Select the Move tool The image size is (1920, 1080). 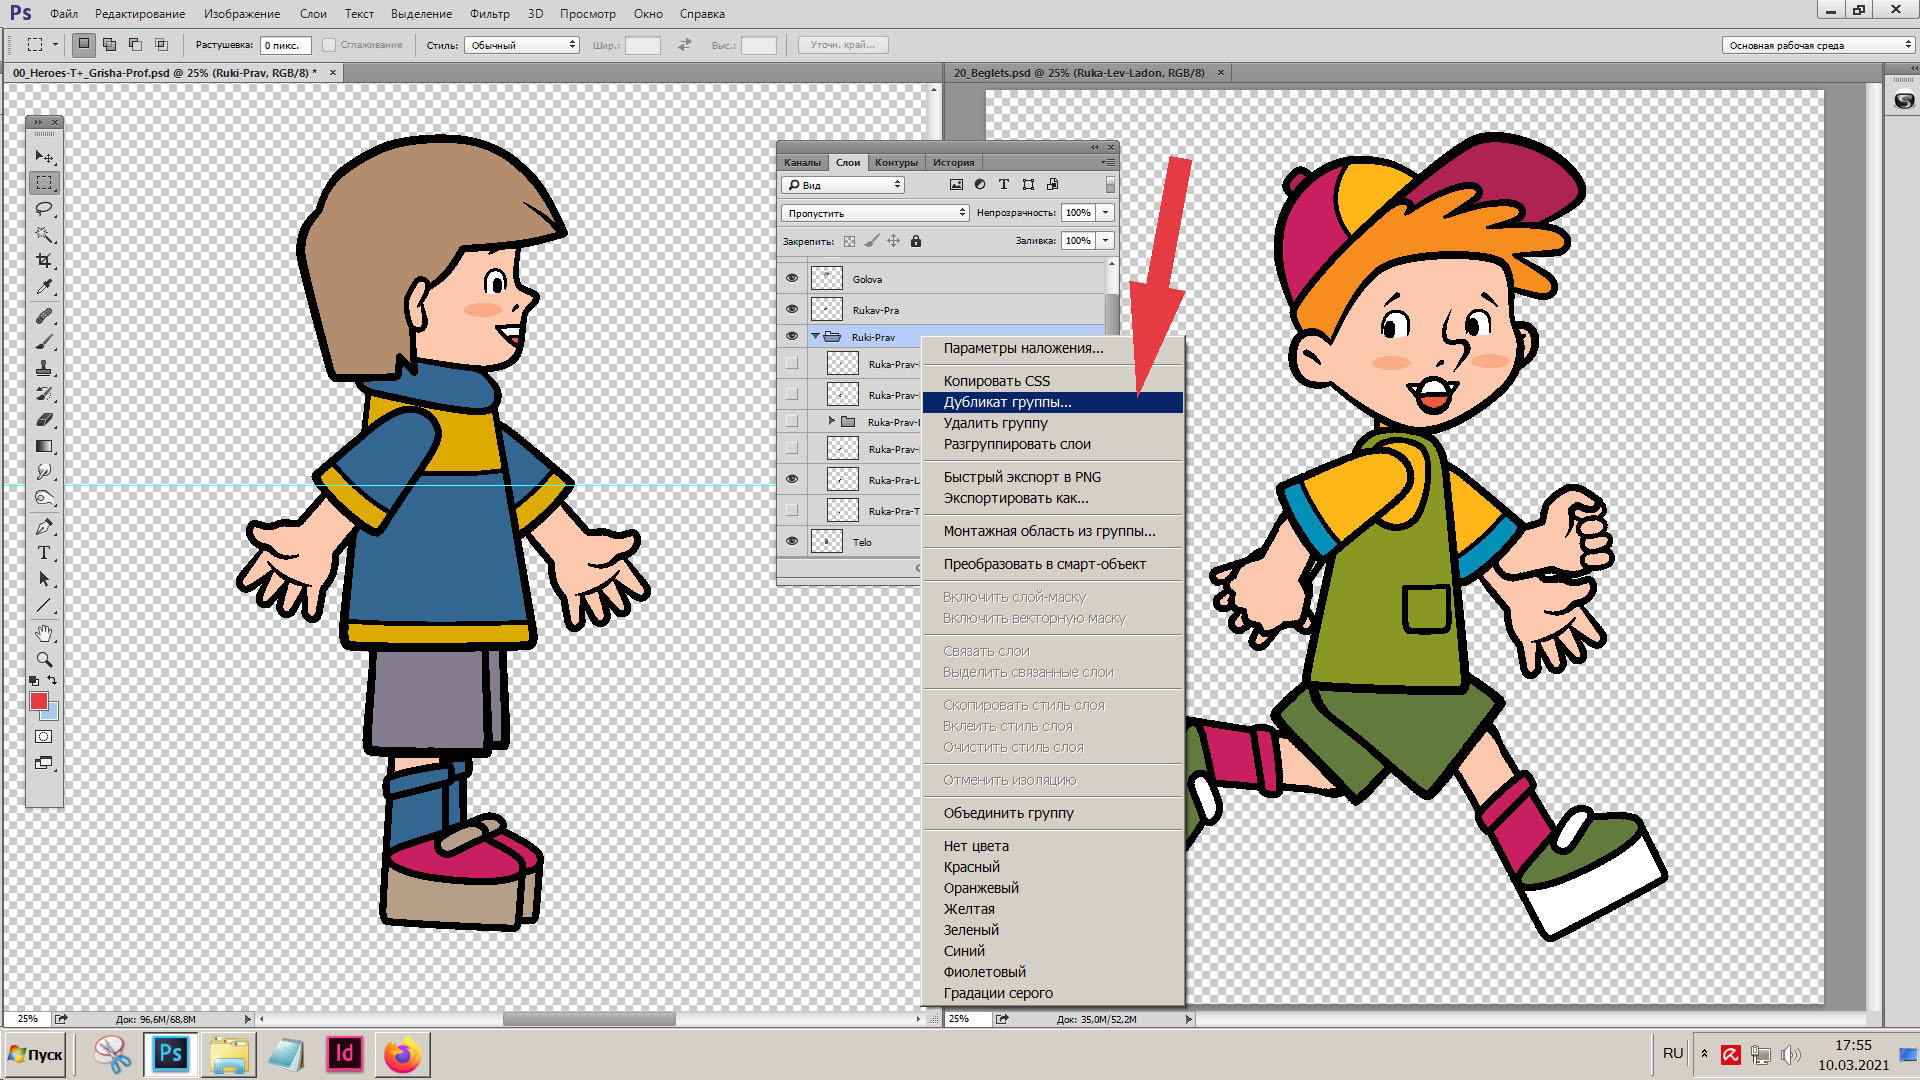tap(44, 157)
